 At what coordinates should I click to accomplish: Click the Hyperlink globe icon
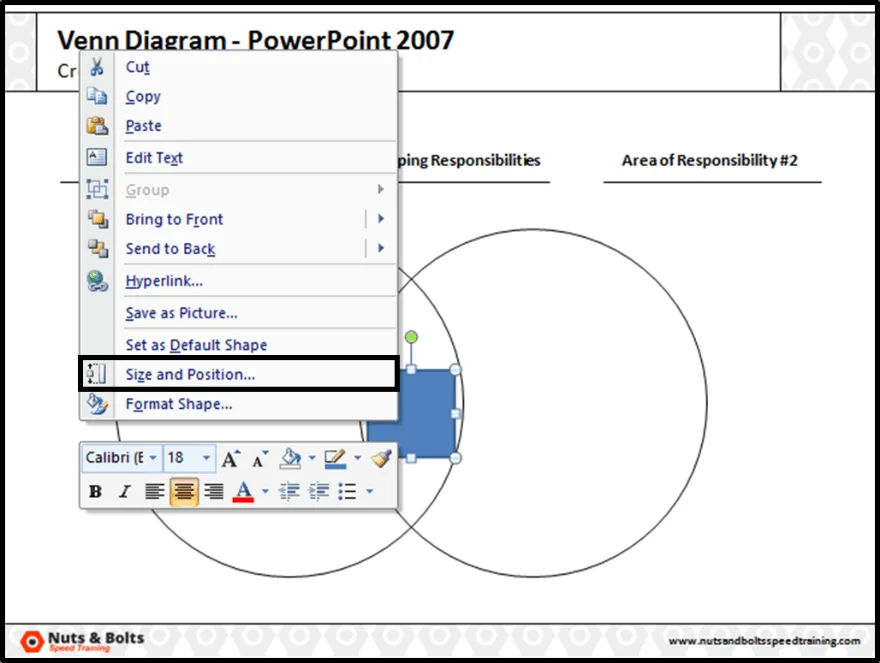[x=97, y=281]
